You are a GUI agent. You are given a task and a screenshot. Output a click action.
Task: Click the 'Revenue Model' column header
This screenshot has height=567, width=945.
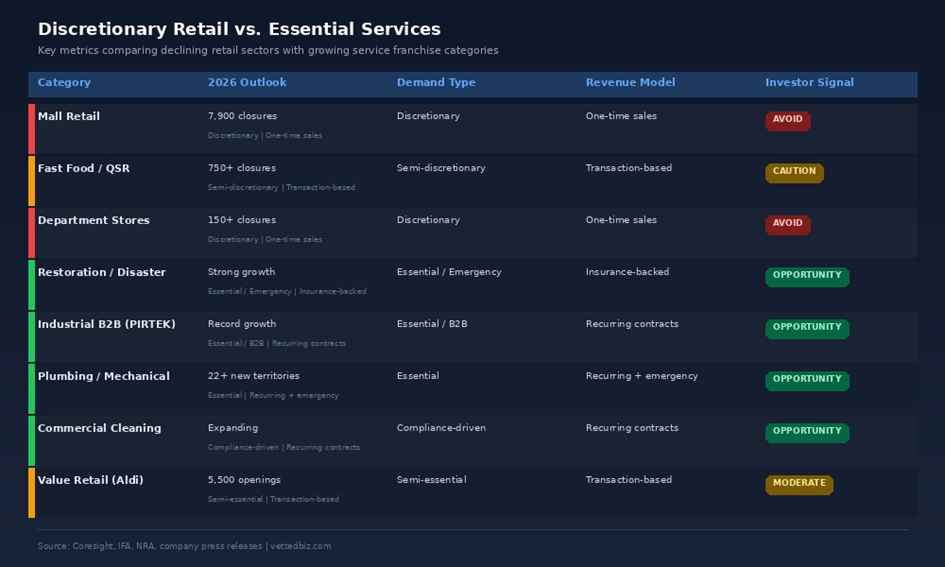pyautogui.click(x=630, y=83)
